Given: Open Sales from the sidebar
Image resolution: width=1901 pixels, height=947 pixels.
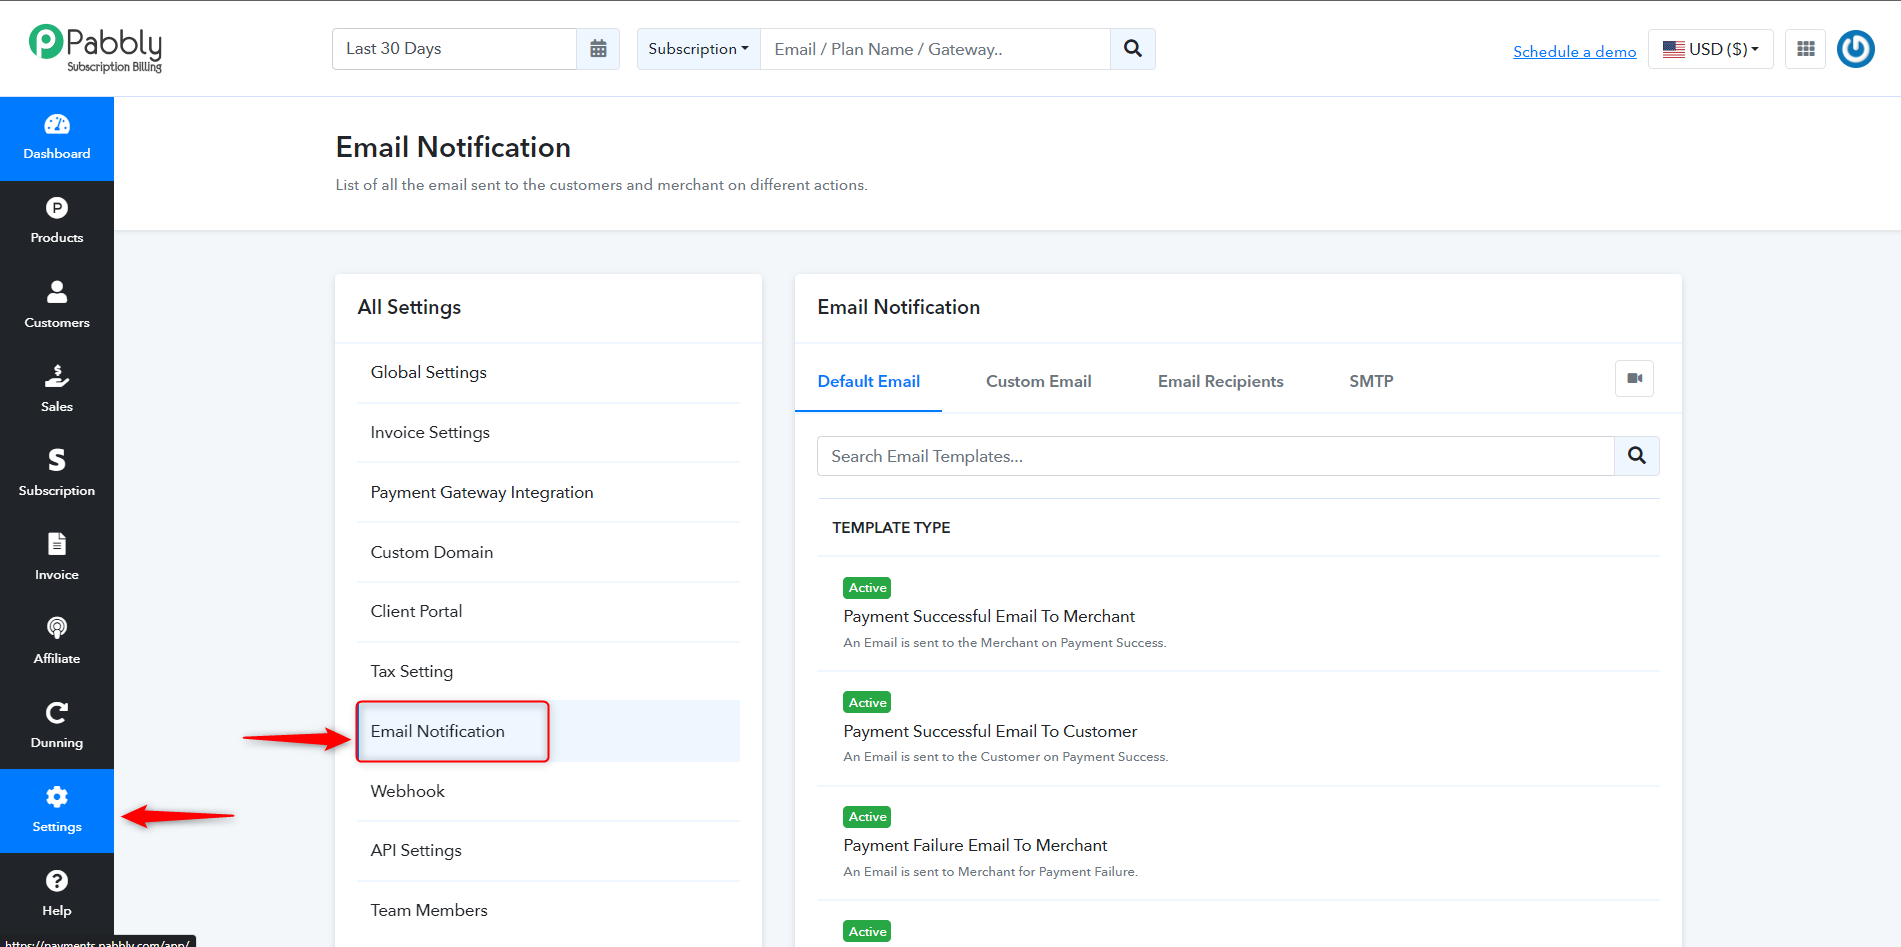Looking at the screenshot, I should pos(57,391).
